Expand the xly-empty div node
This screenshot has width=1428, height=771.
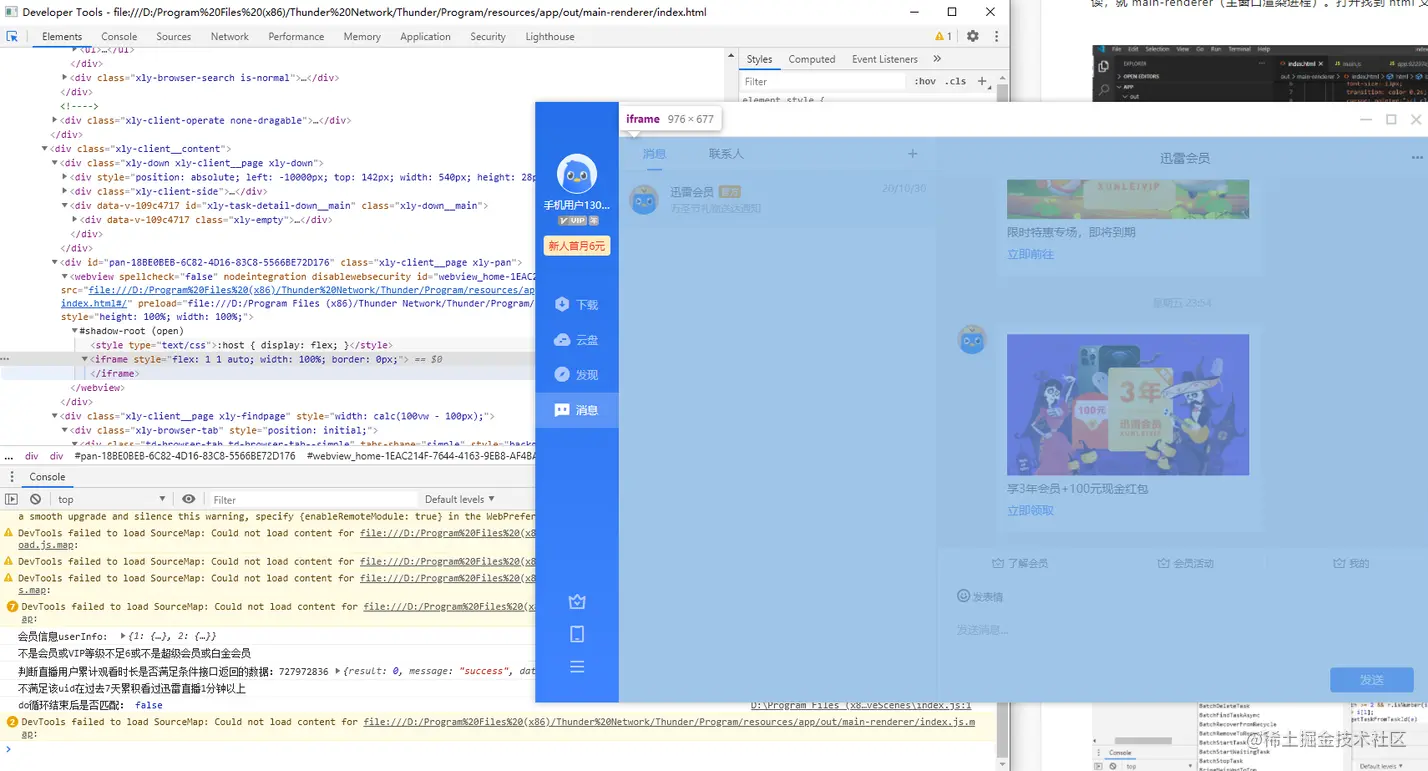(75, 220)
